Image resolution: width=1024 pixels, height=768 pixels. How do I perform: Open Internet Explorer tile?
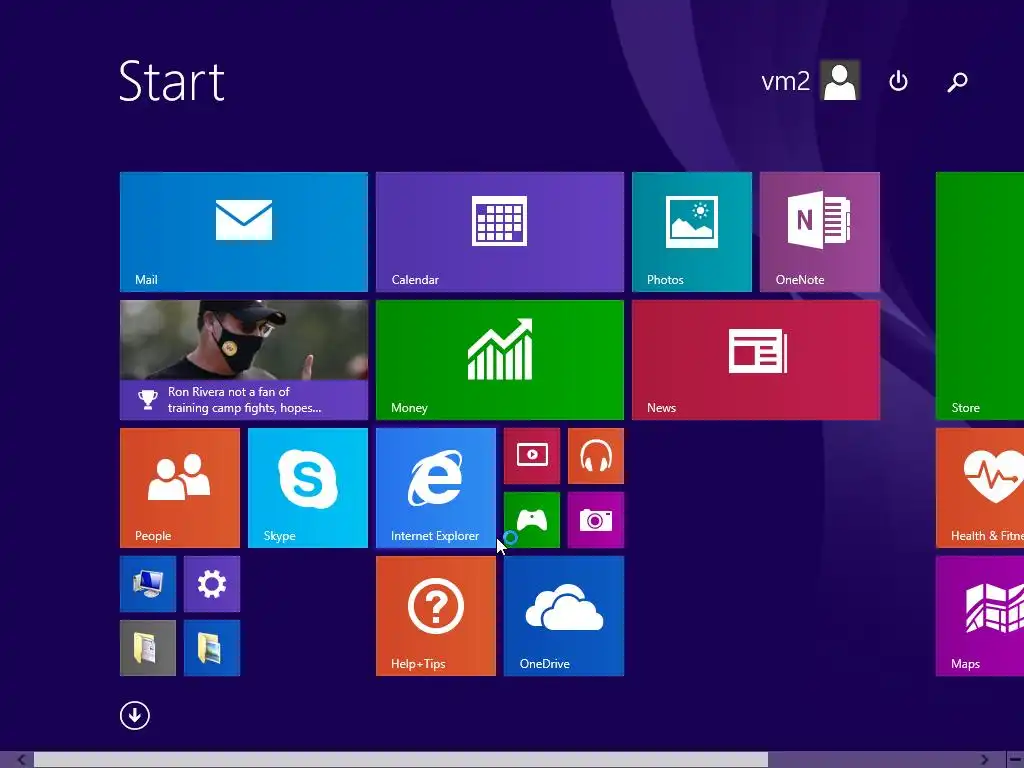[x=436, y=488]
